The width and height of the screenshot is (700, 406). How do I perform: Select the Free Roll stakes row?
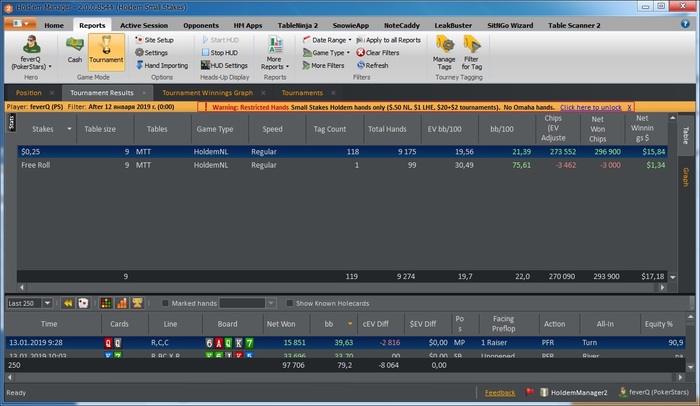point(342,165)
